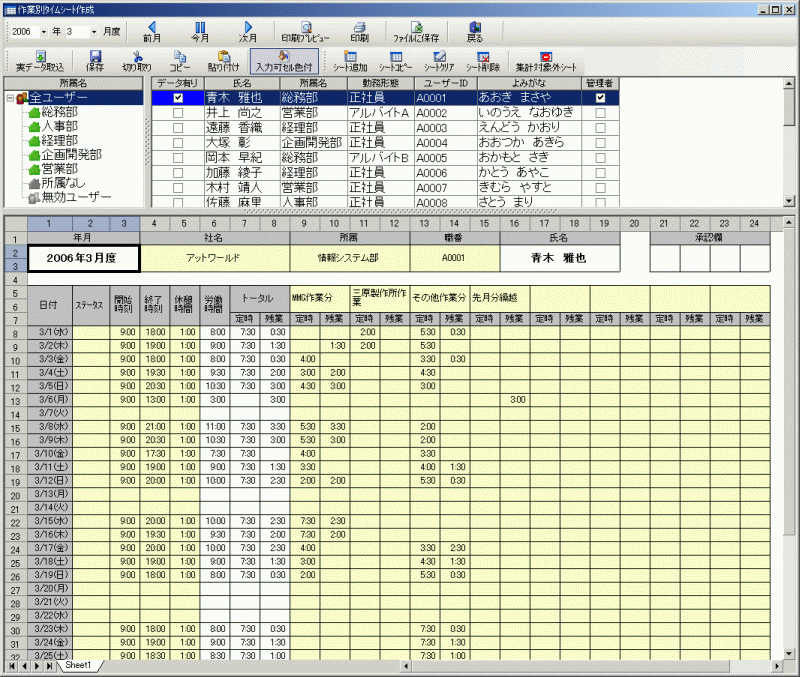Screen dimensions: 800x677
Task: Select the 情報システム部 department cell
Action: pyautogui.click(x=349, y=258)
